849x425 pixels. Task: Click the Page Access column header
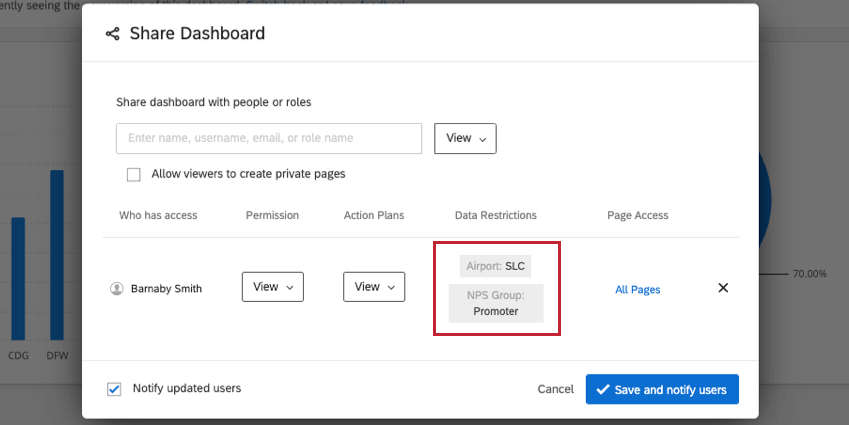[x=637, y=215]
